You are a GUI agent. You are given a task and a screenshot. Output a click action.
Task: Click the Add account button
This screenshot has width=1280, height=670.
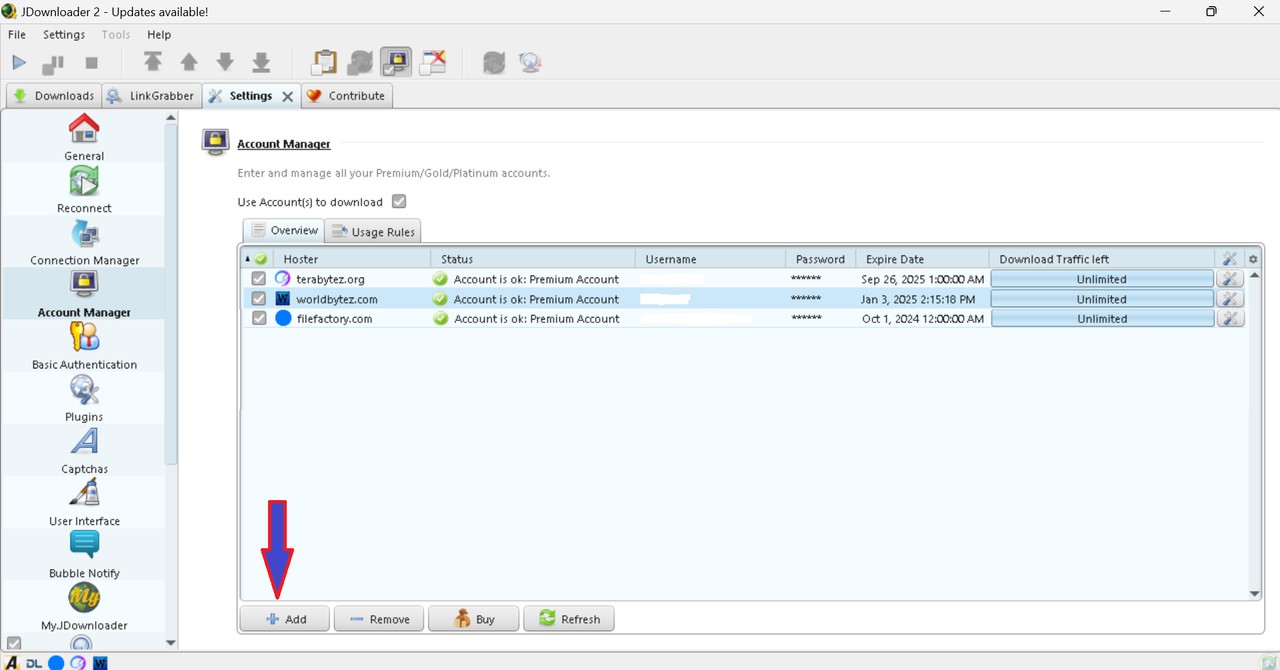tap(285, 619)
